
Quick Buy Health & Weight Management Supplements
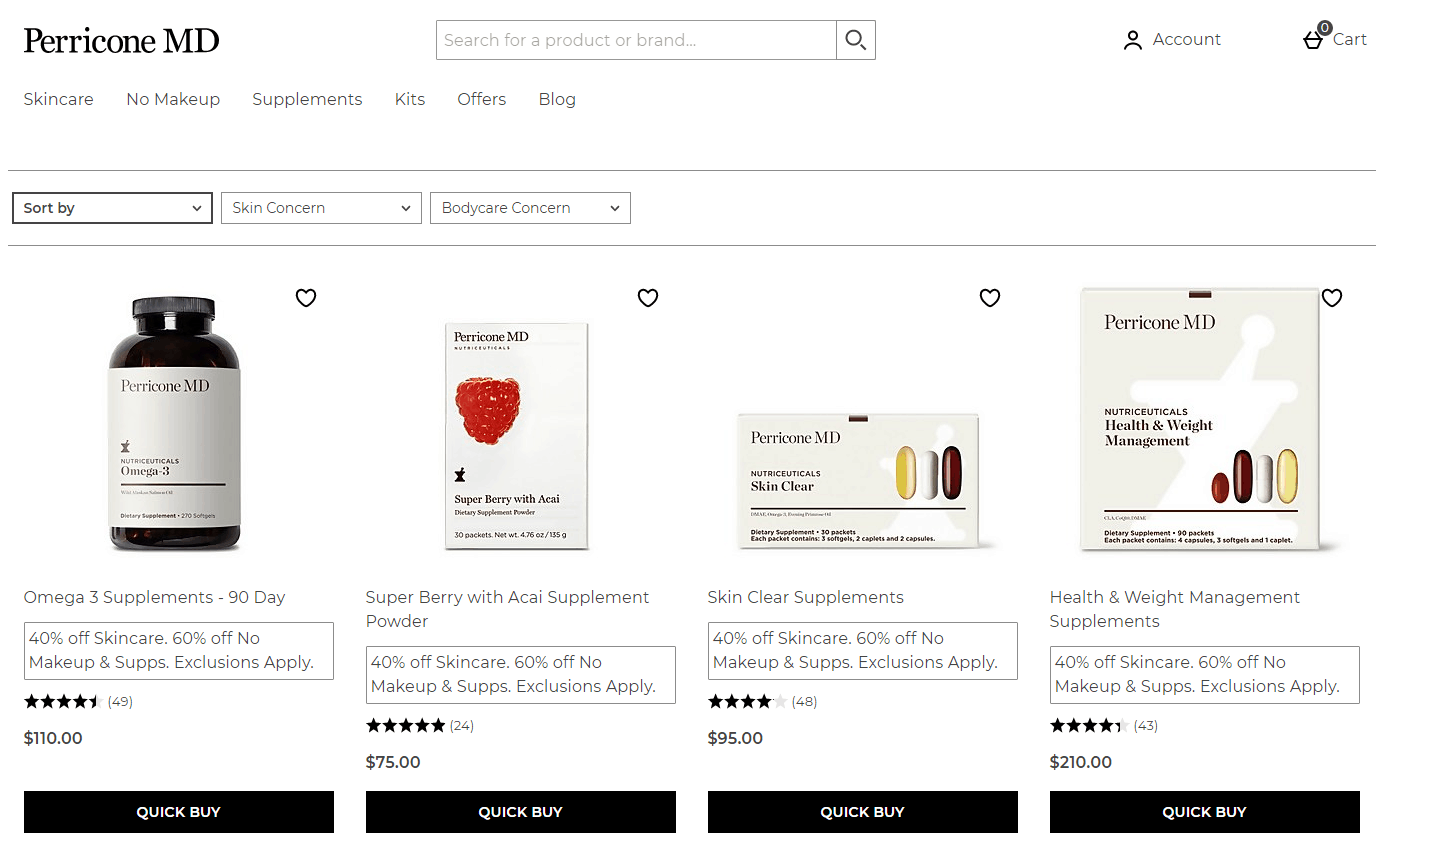(1205, 812)
